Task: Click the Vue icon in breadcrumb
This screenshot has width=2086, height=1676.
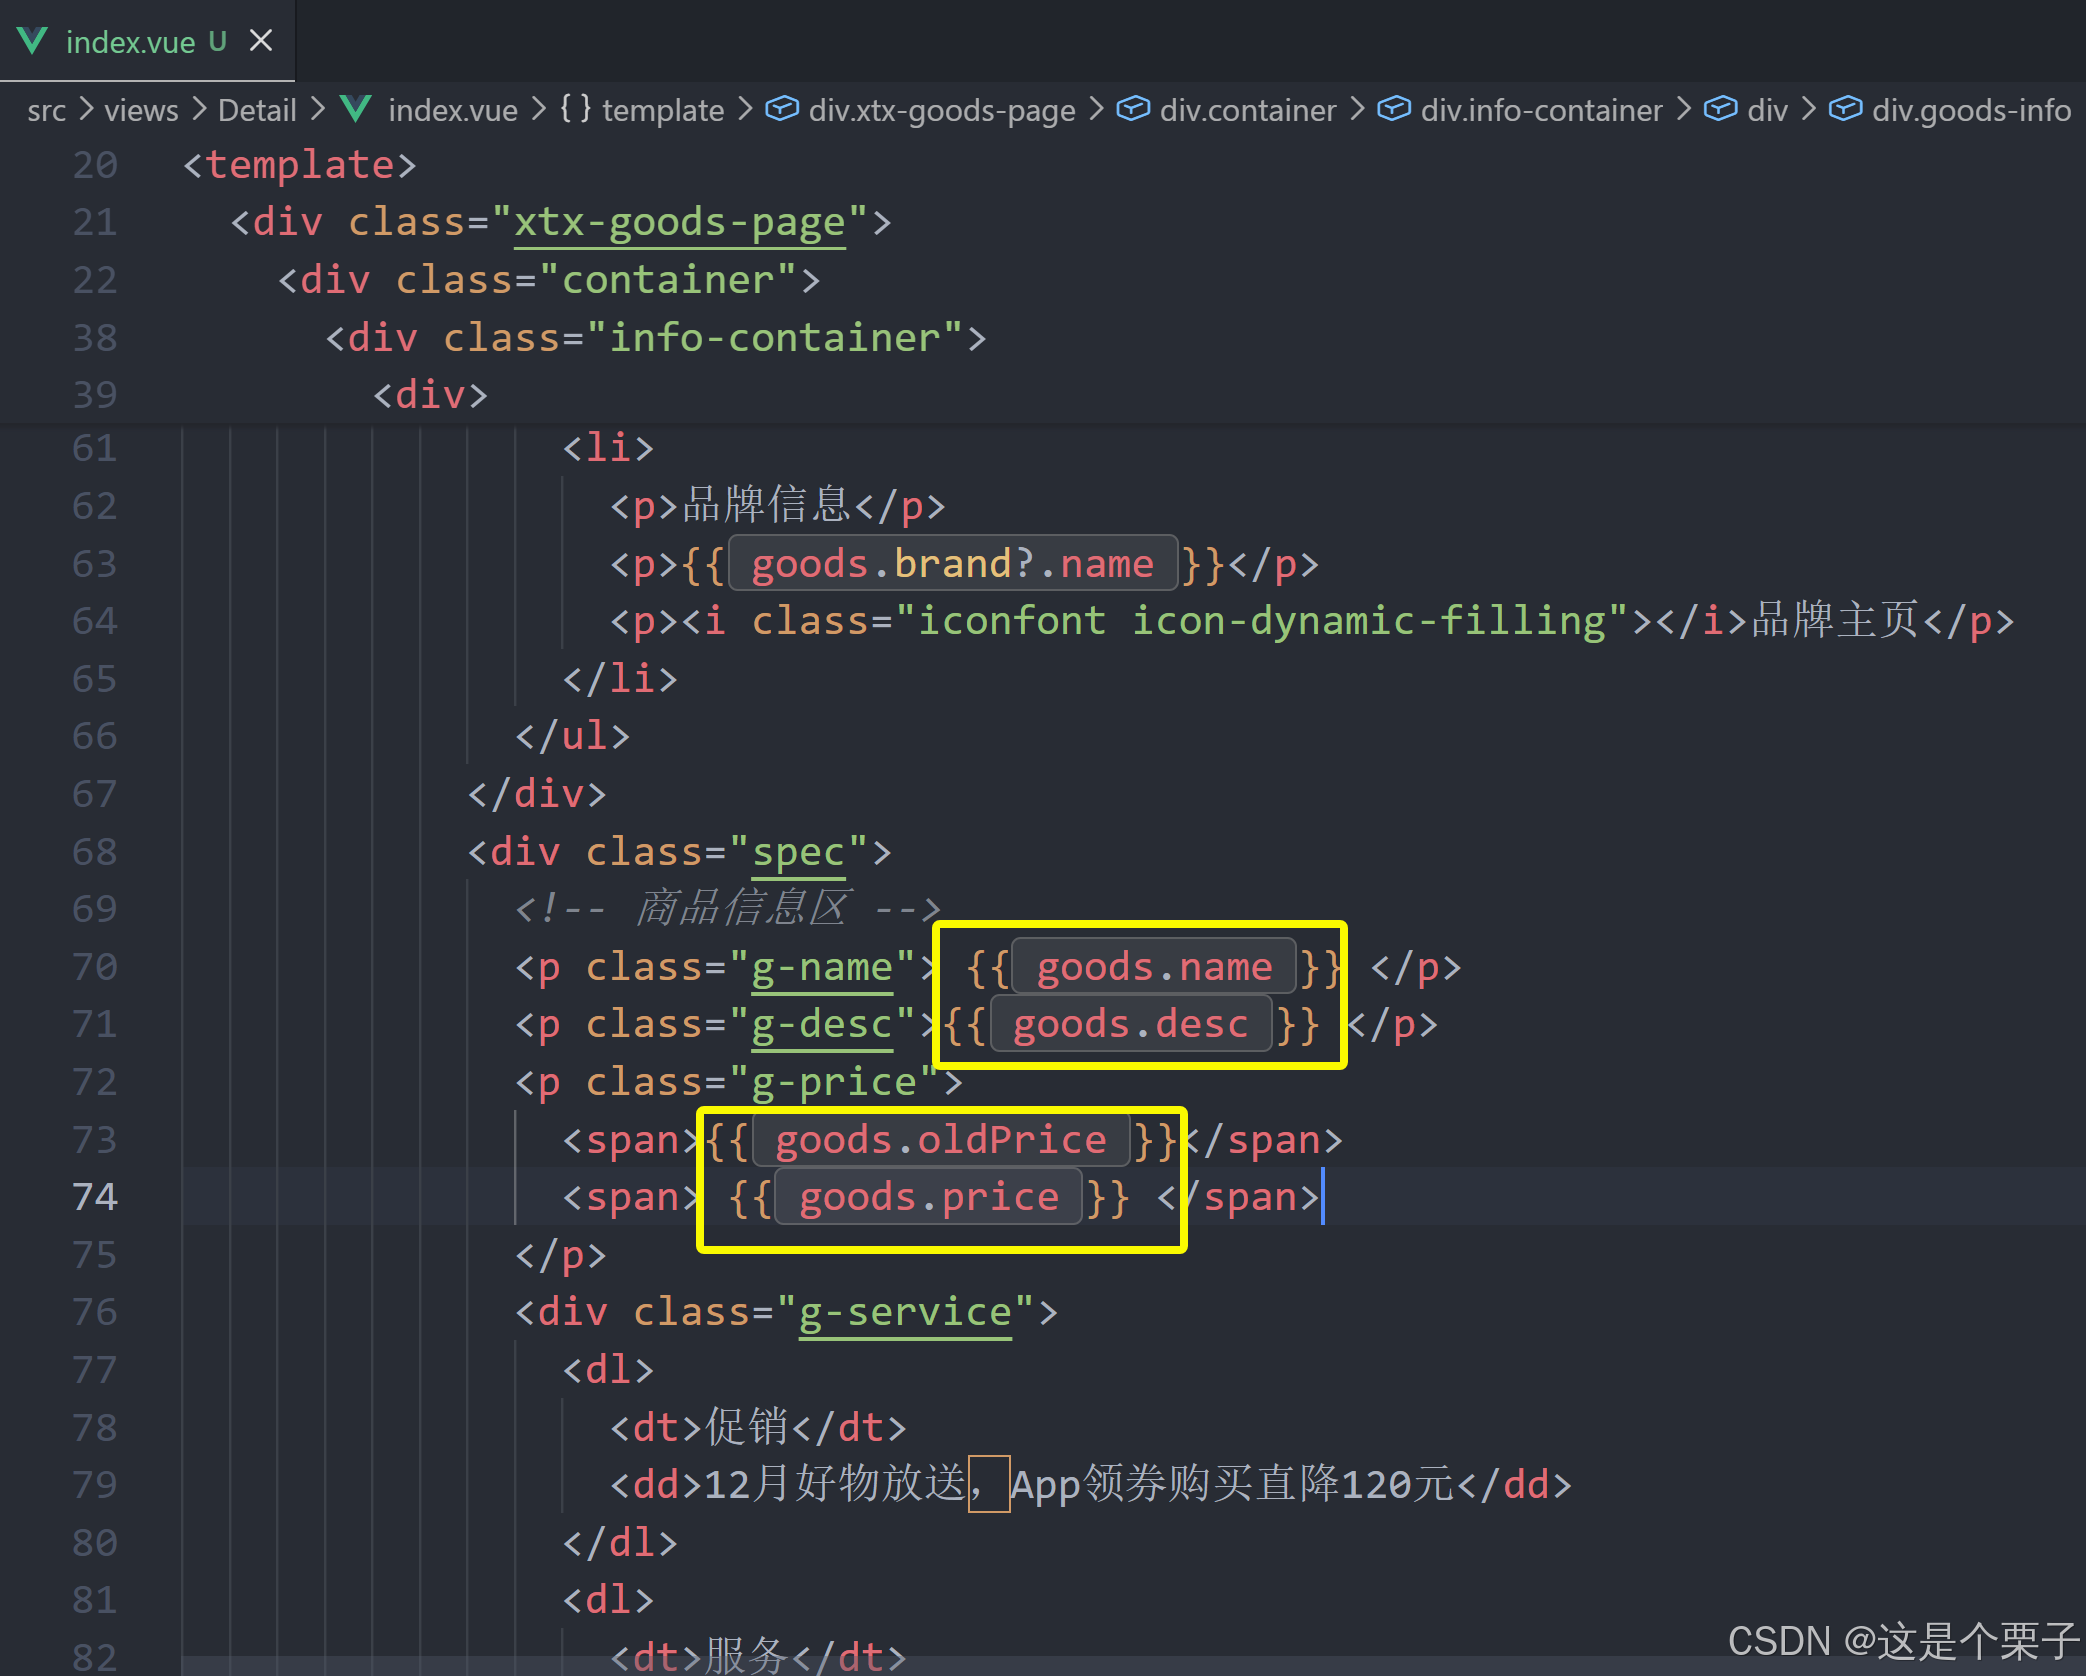Action: click(355, 109)
